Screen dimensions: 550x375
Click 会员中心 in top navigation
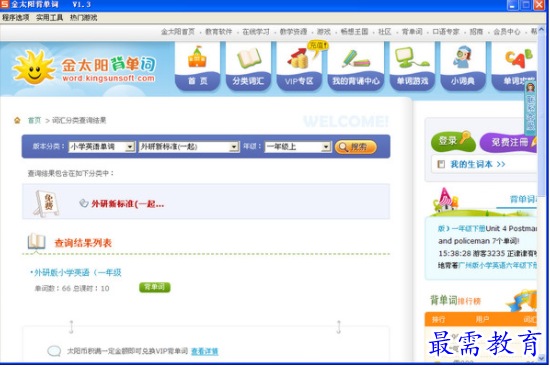coord(507,32)
